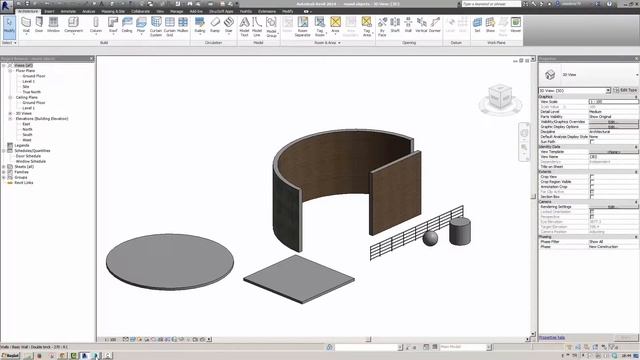Expand the Sheets (all) tree node
Screen dimensions: 640x360
tap(4, 167)
